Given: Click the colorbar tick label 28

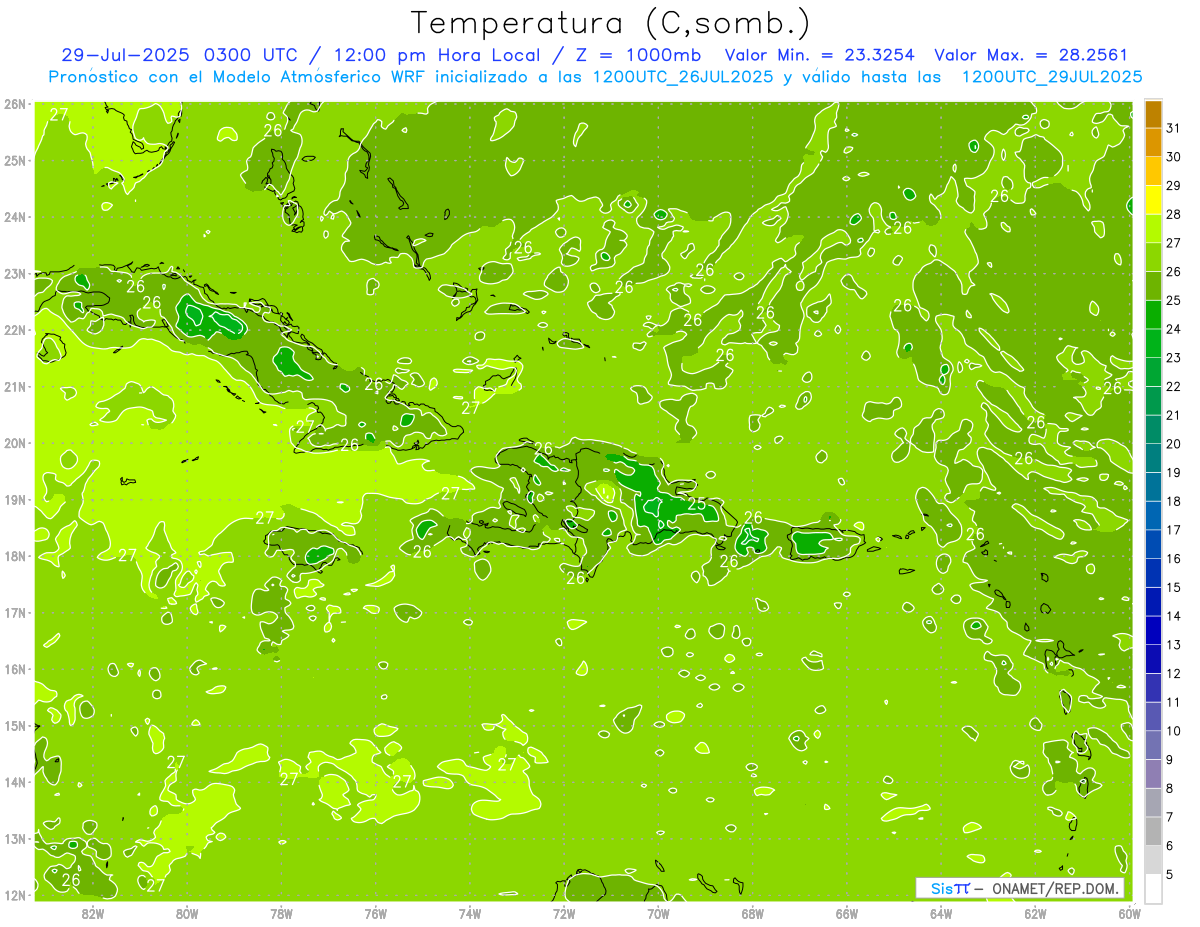Looking at the screenshot, I should tap(1173, 214).
